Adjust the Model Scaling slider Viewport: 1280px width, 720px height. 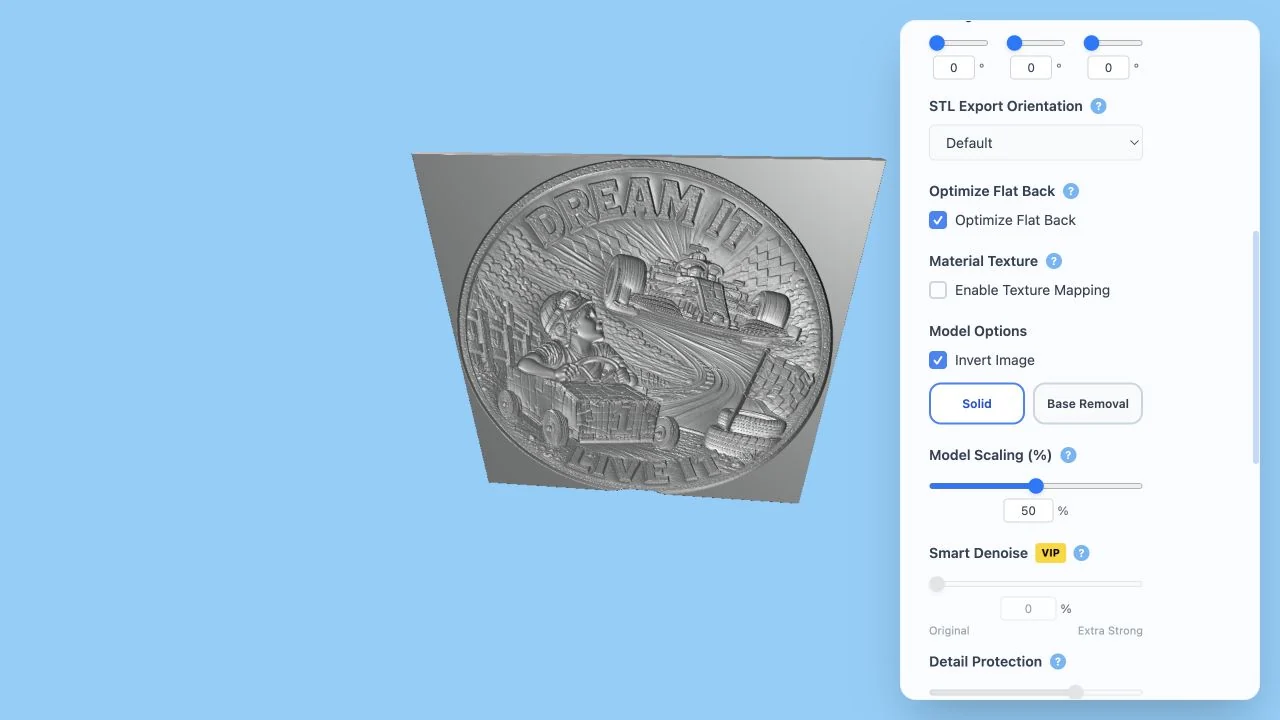[x=1036, y=486]
